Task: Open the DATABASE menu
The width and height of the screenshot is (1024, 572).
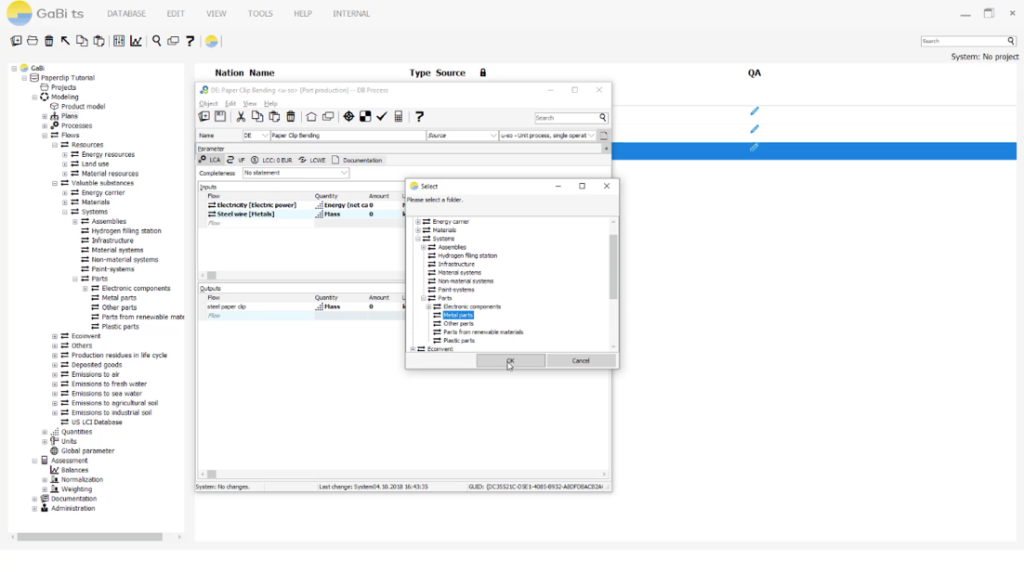Action: (x=126, y=14)
